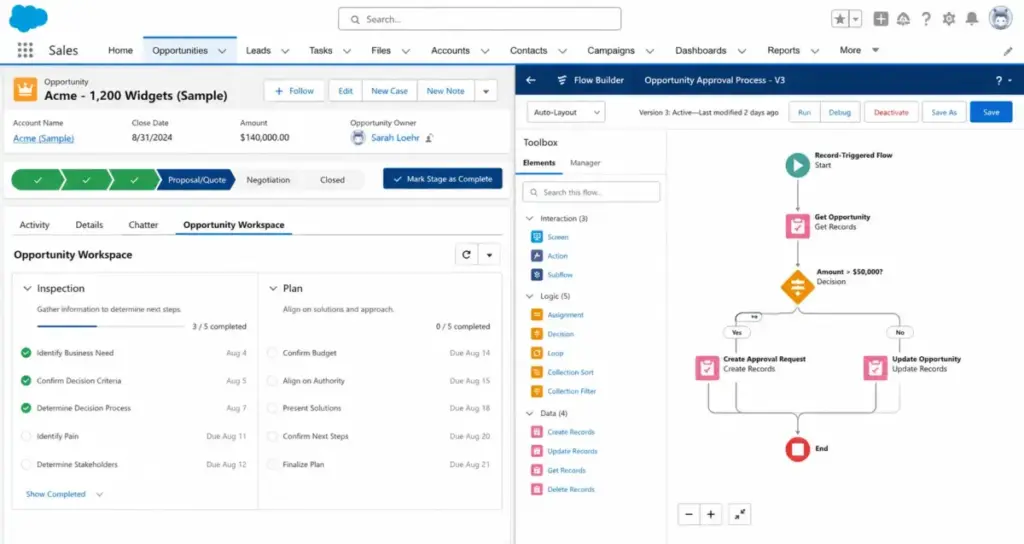Open the Salesforce help question mark icon
The width and height of the screenshot is (1024, 544).
[x=926, y=19]
